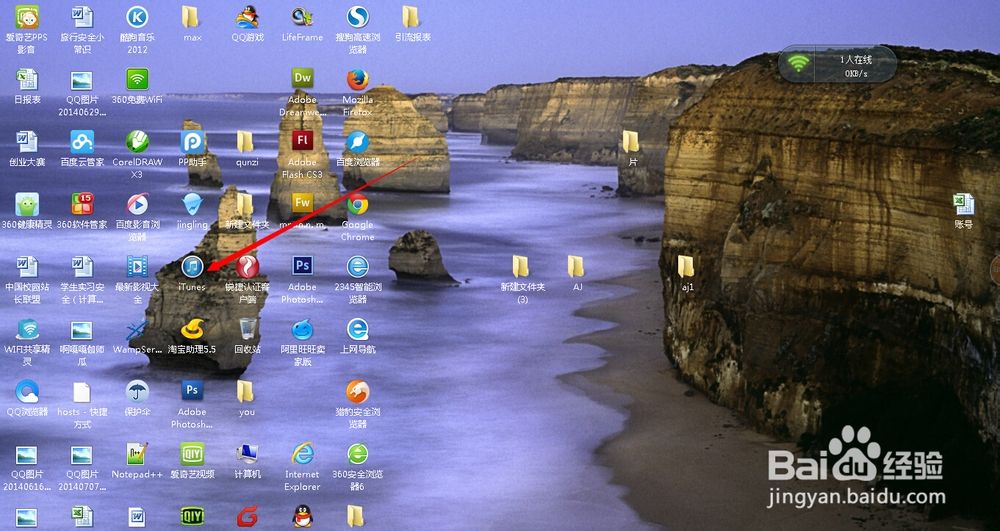Open 搜狗高速浏览器 browser shortcut
Viewport: 1000px width, 531px height.
pyautogui.click(x=358, y=17)
